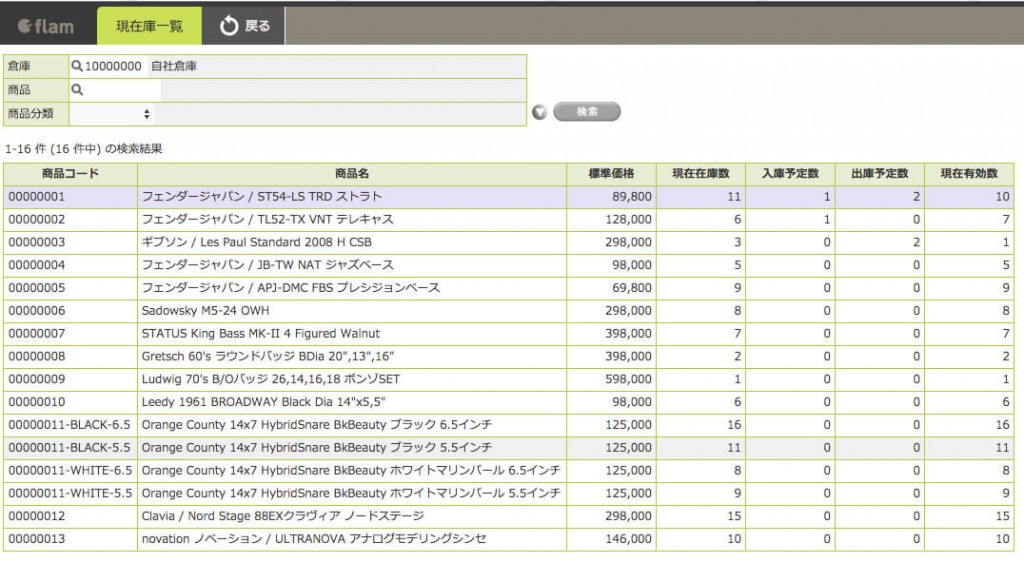Select the code 00000011-BLACK-5.5
Viewport: 1024px width, 562px height.
(69, 448)
